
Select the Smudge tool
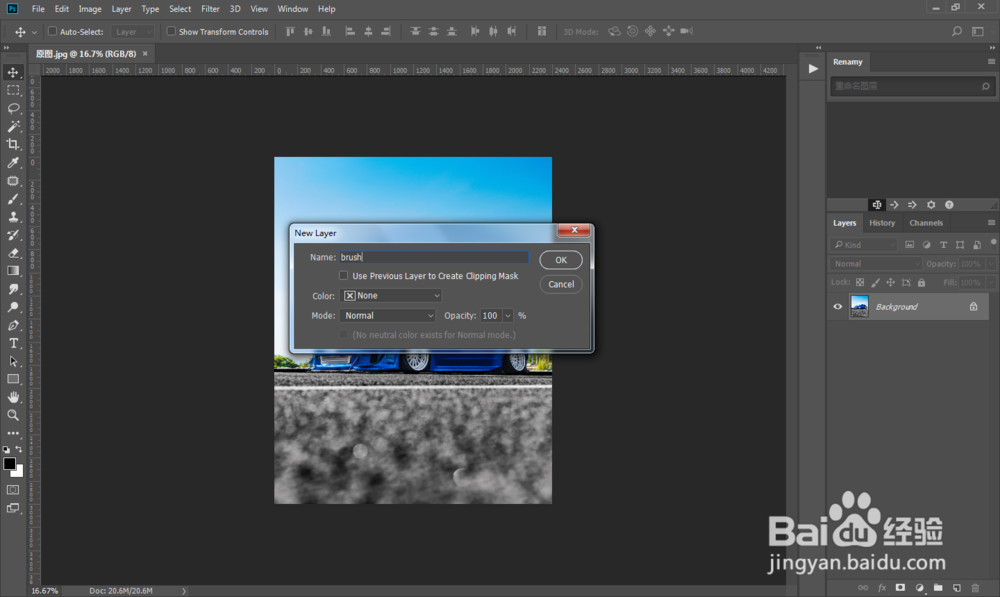coord(13,289)
